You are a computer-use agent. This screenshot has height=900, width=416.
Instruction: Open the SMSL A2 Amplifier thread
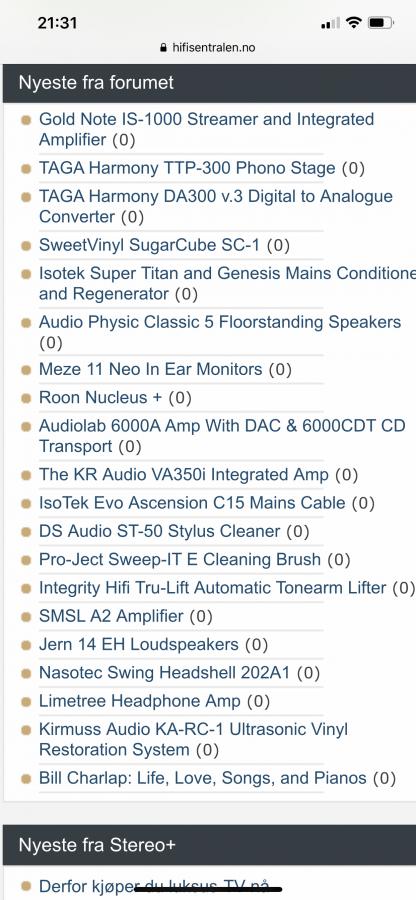[x=111, y=616]
